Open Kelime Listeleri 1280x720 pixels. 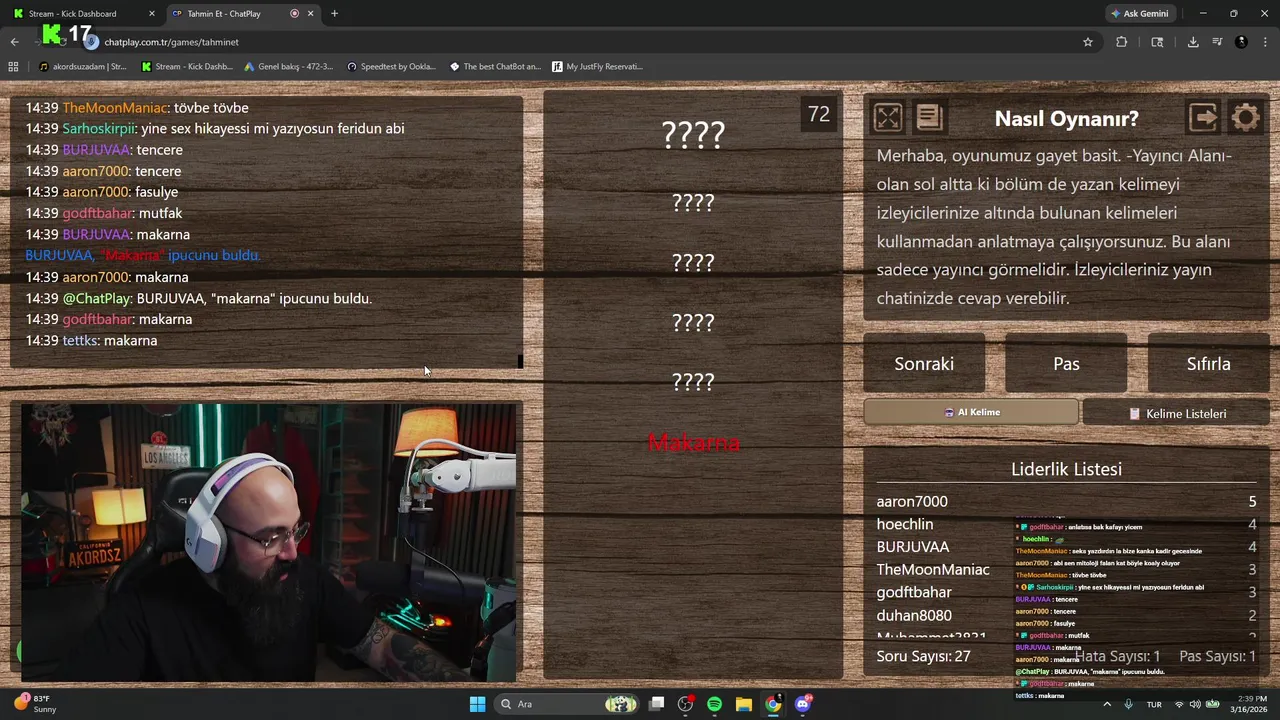[1176, 413]
